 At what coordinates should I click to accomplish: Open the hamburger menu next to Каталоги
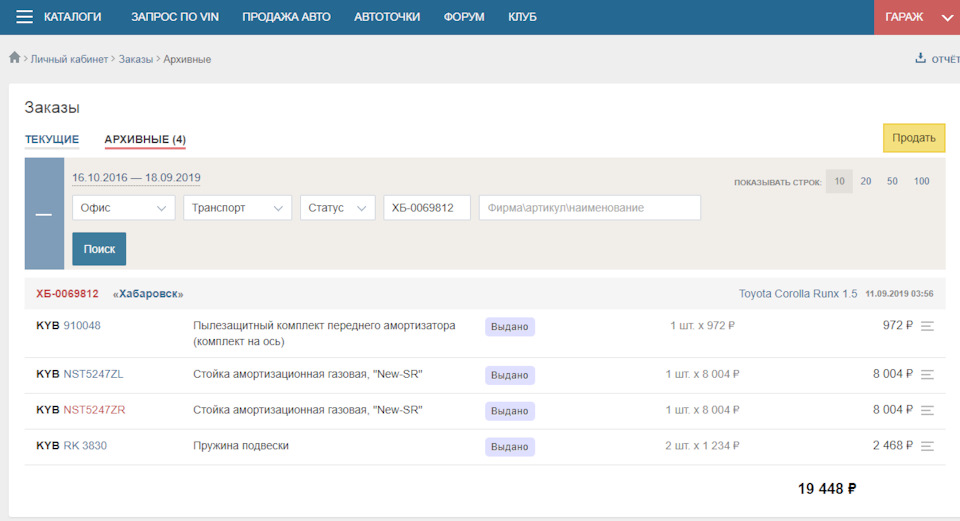click(x=24, y=17)
